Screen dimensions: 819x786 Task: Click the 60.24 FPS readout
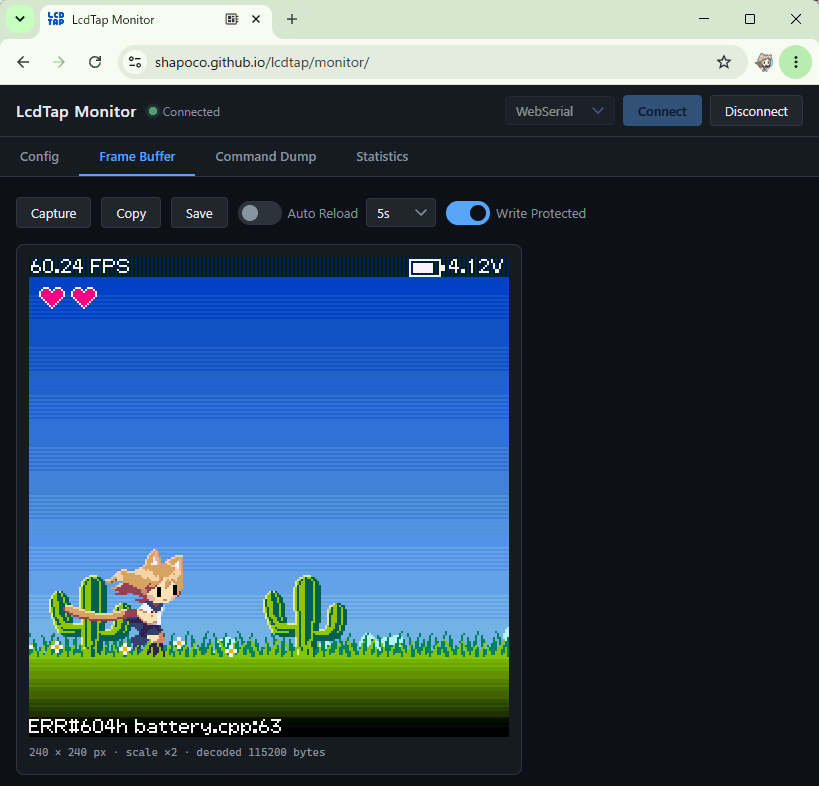[x=79, y=266]
